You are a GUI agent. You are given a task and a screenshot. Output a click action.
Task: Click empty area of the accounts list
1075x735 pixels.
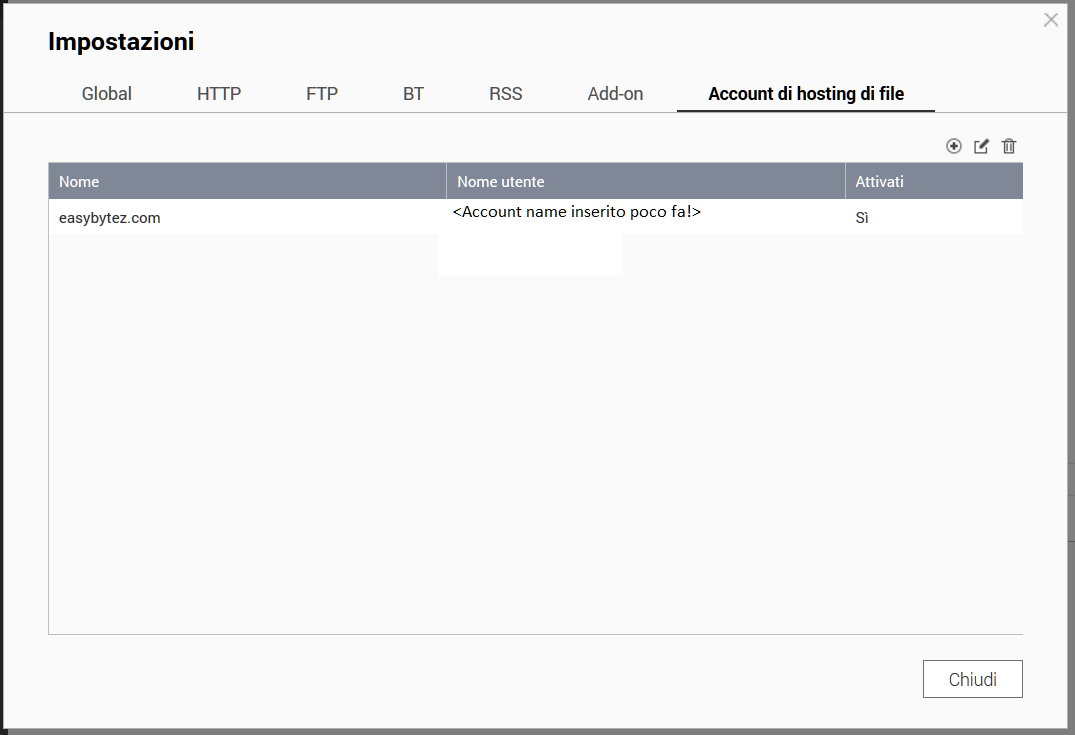(x=535, y=450)
